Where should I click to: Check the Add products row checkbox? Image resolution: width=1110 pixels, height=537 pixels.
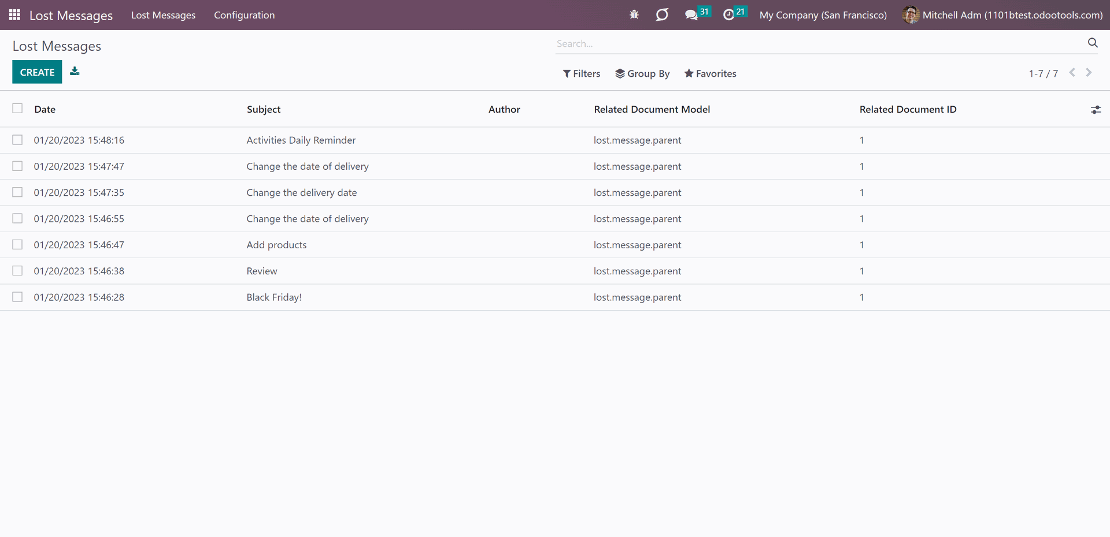18,245
